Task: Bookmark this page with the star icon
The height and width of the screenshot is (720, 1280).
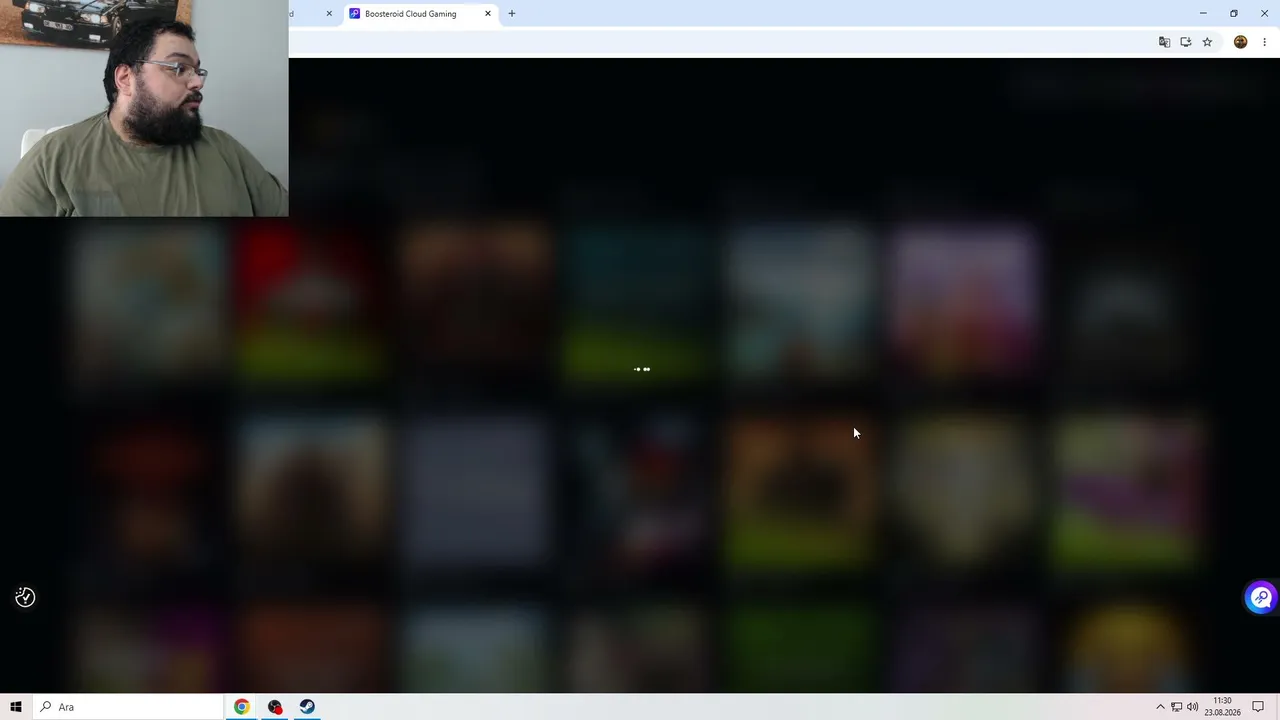Action: 1207,42
